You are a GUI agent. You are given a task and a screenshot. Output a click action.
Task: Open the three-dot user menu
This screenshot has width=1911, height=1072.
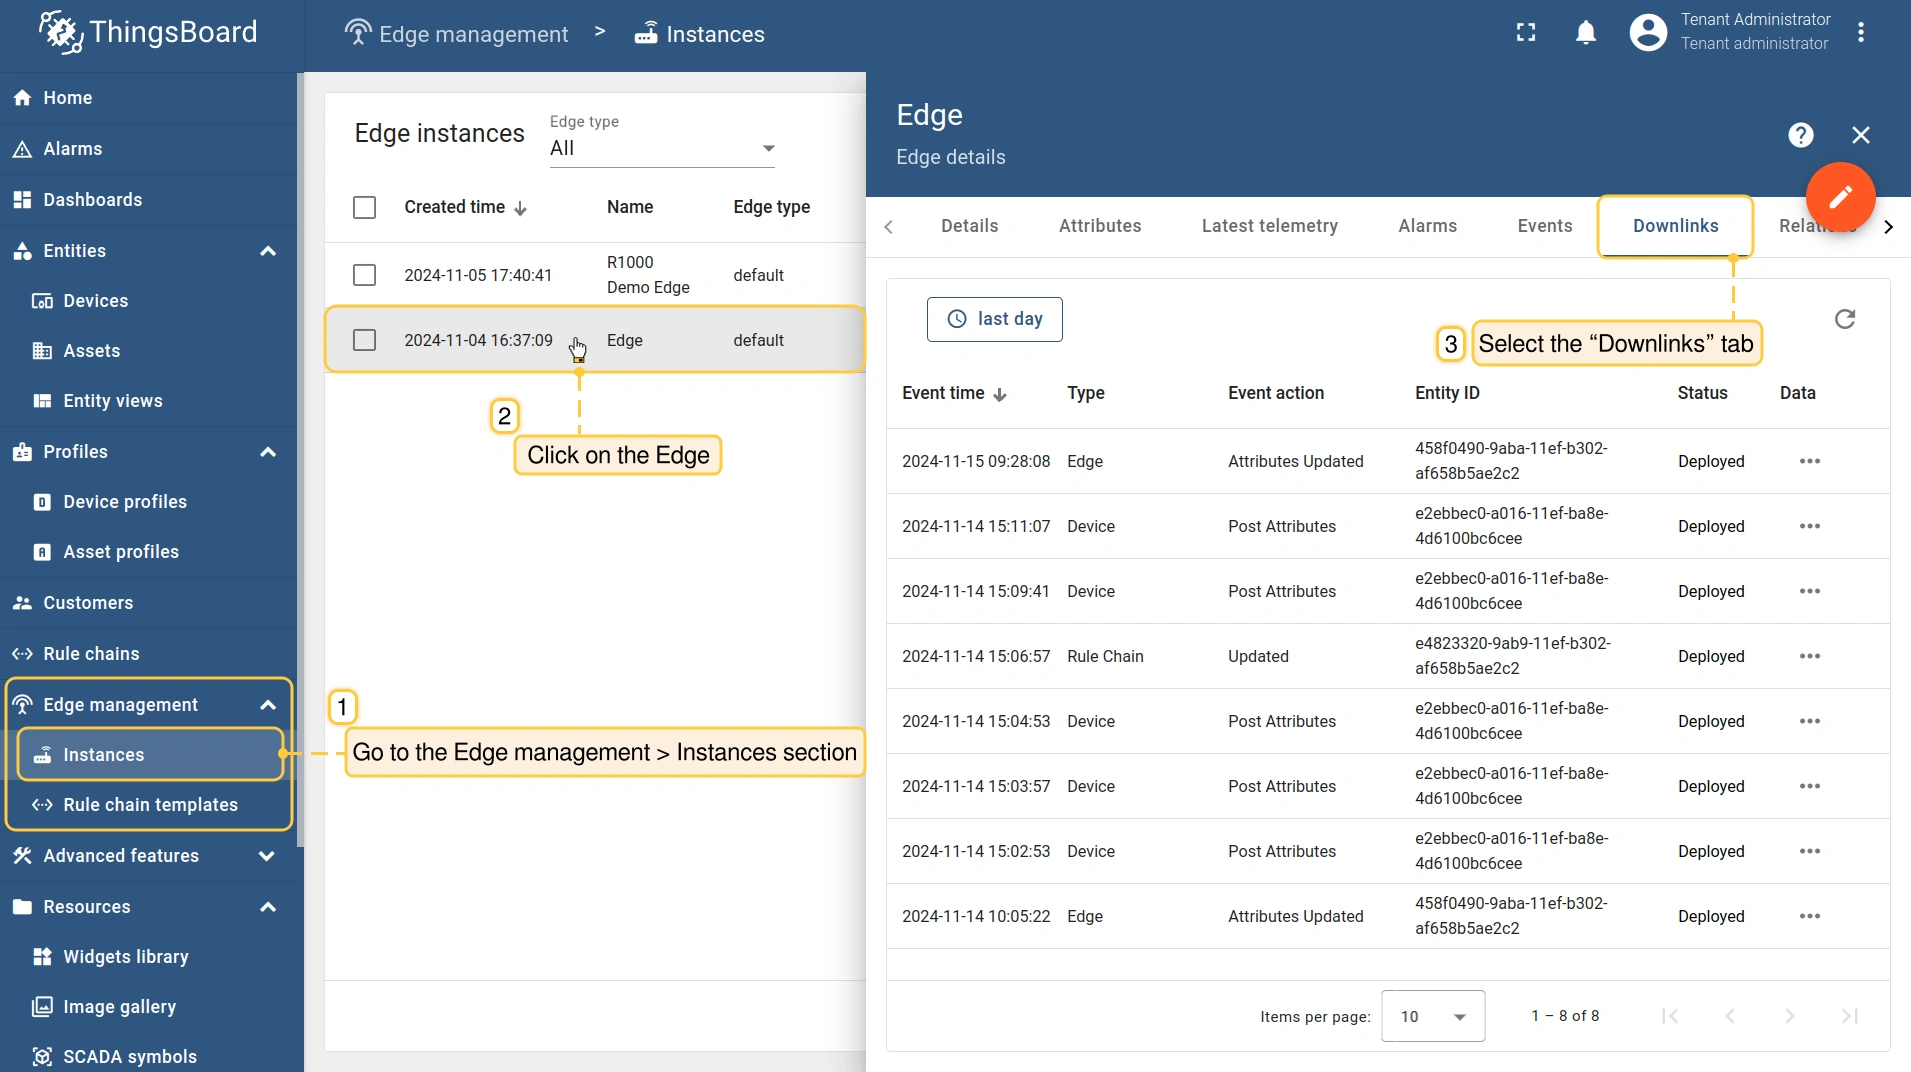pos(1861,33)
